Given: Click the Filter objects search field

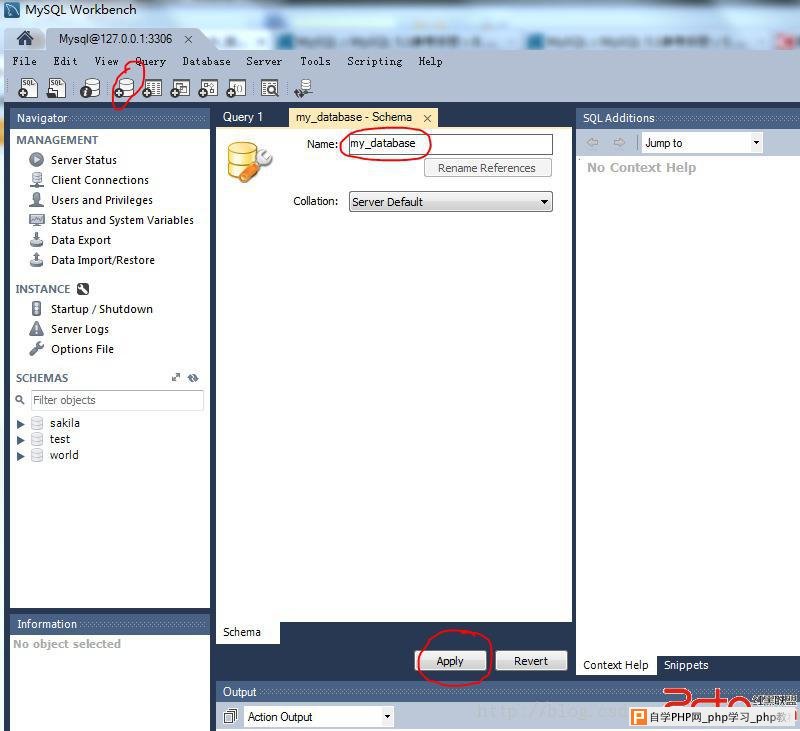Looking at the screenshot, I should (x=117, y=400).
